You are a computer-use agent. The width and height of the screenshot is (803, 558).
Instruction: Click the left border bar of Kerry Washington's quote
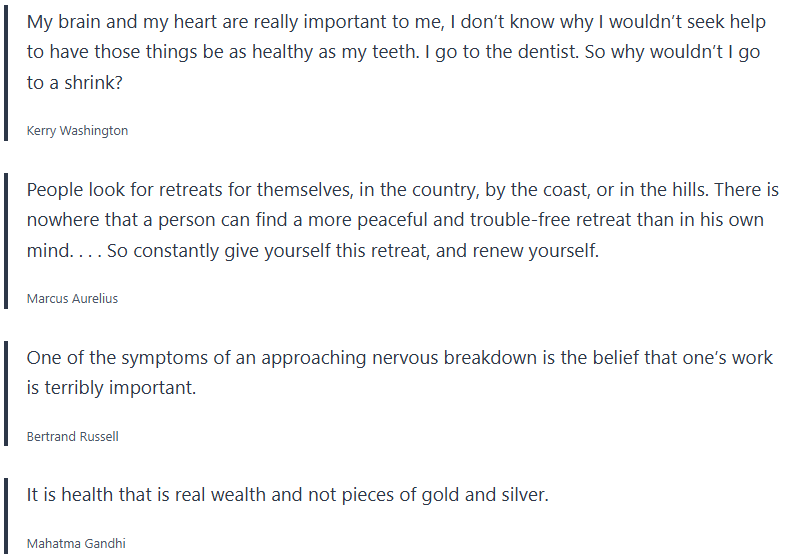pyautogui.click(x=5, y=72)
